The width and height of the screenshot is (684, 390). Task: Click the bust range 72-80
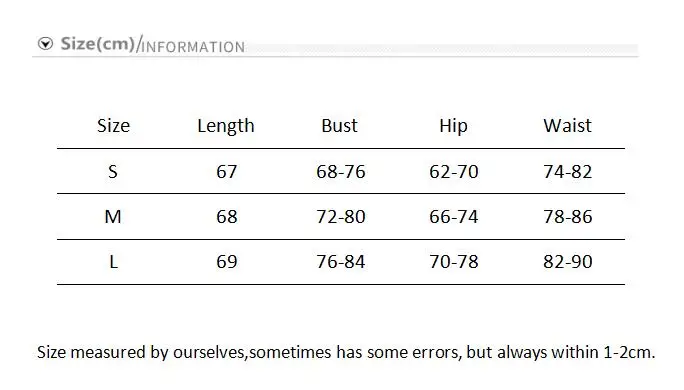pyautogui.click(x=341, y=217)
